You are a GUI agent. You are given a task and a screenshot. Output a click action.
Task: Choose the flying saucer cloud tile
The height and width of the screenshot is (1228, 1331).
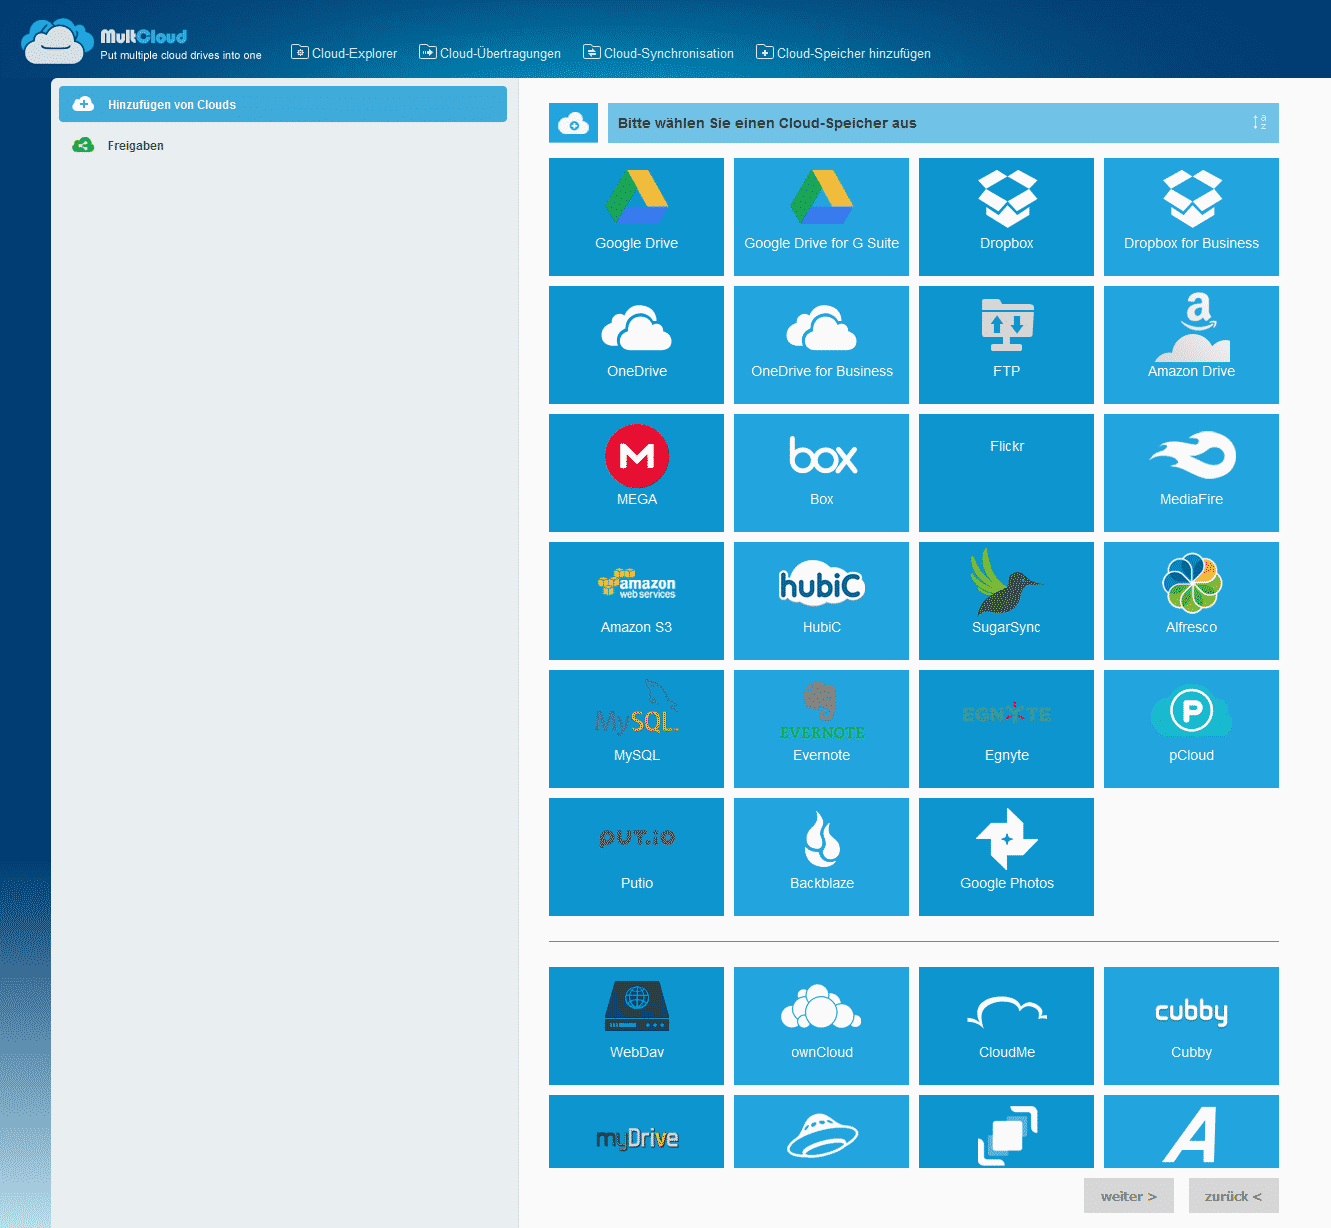(821, 1131)
